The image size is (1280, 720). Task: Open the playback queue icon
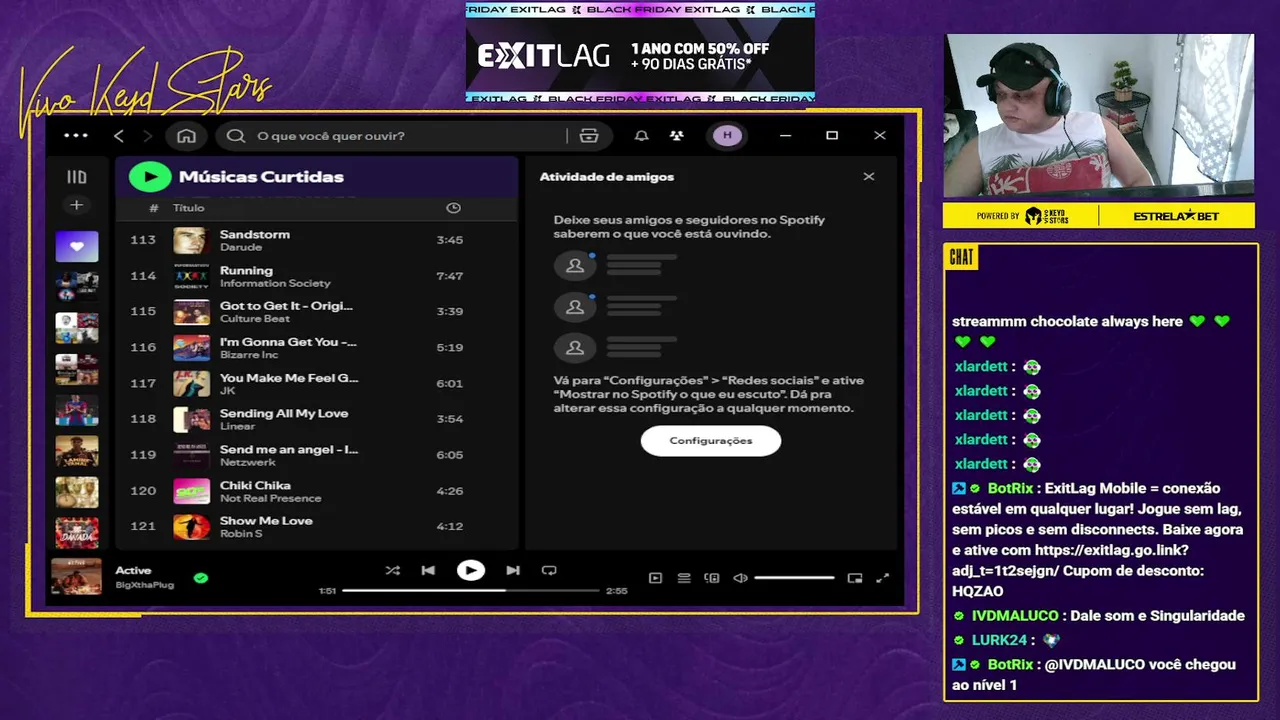(x=684, y=578)
